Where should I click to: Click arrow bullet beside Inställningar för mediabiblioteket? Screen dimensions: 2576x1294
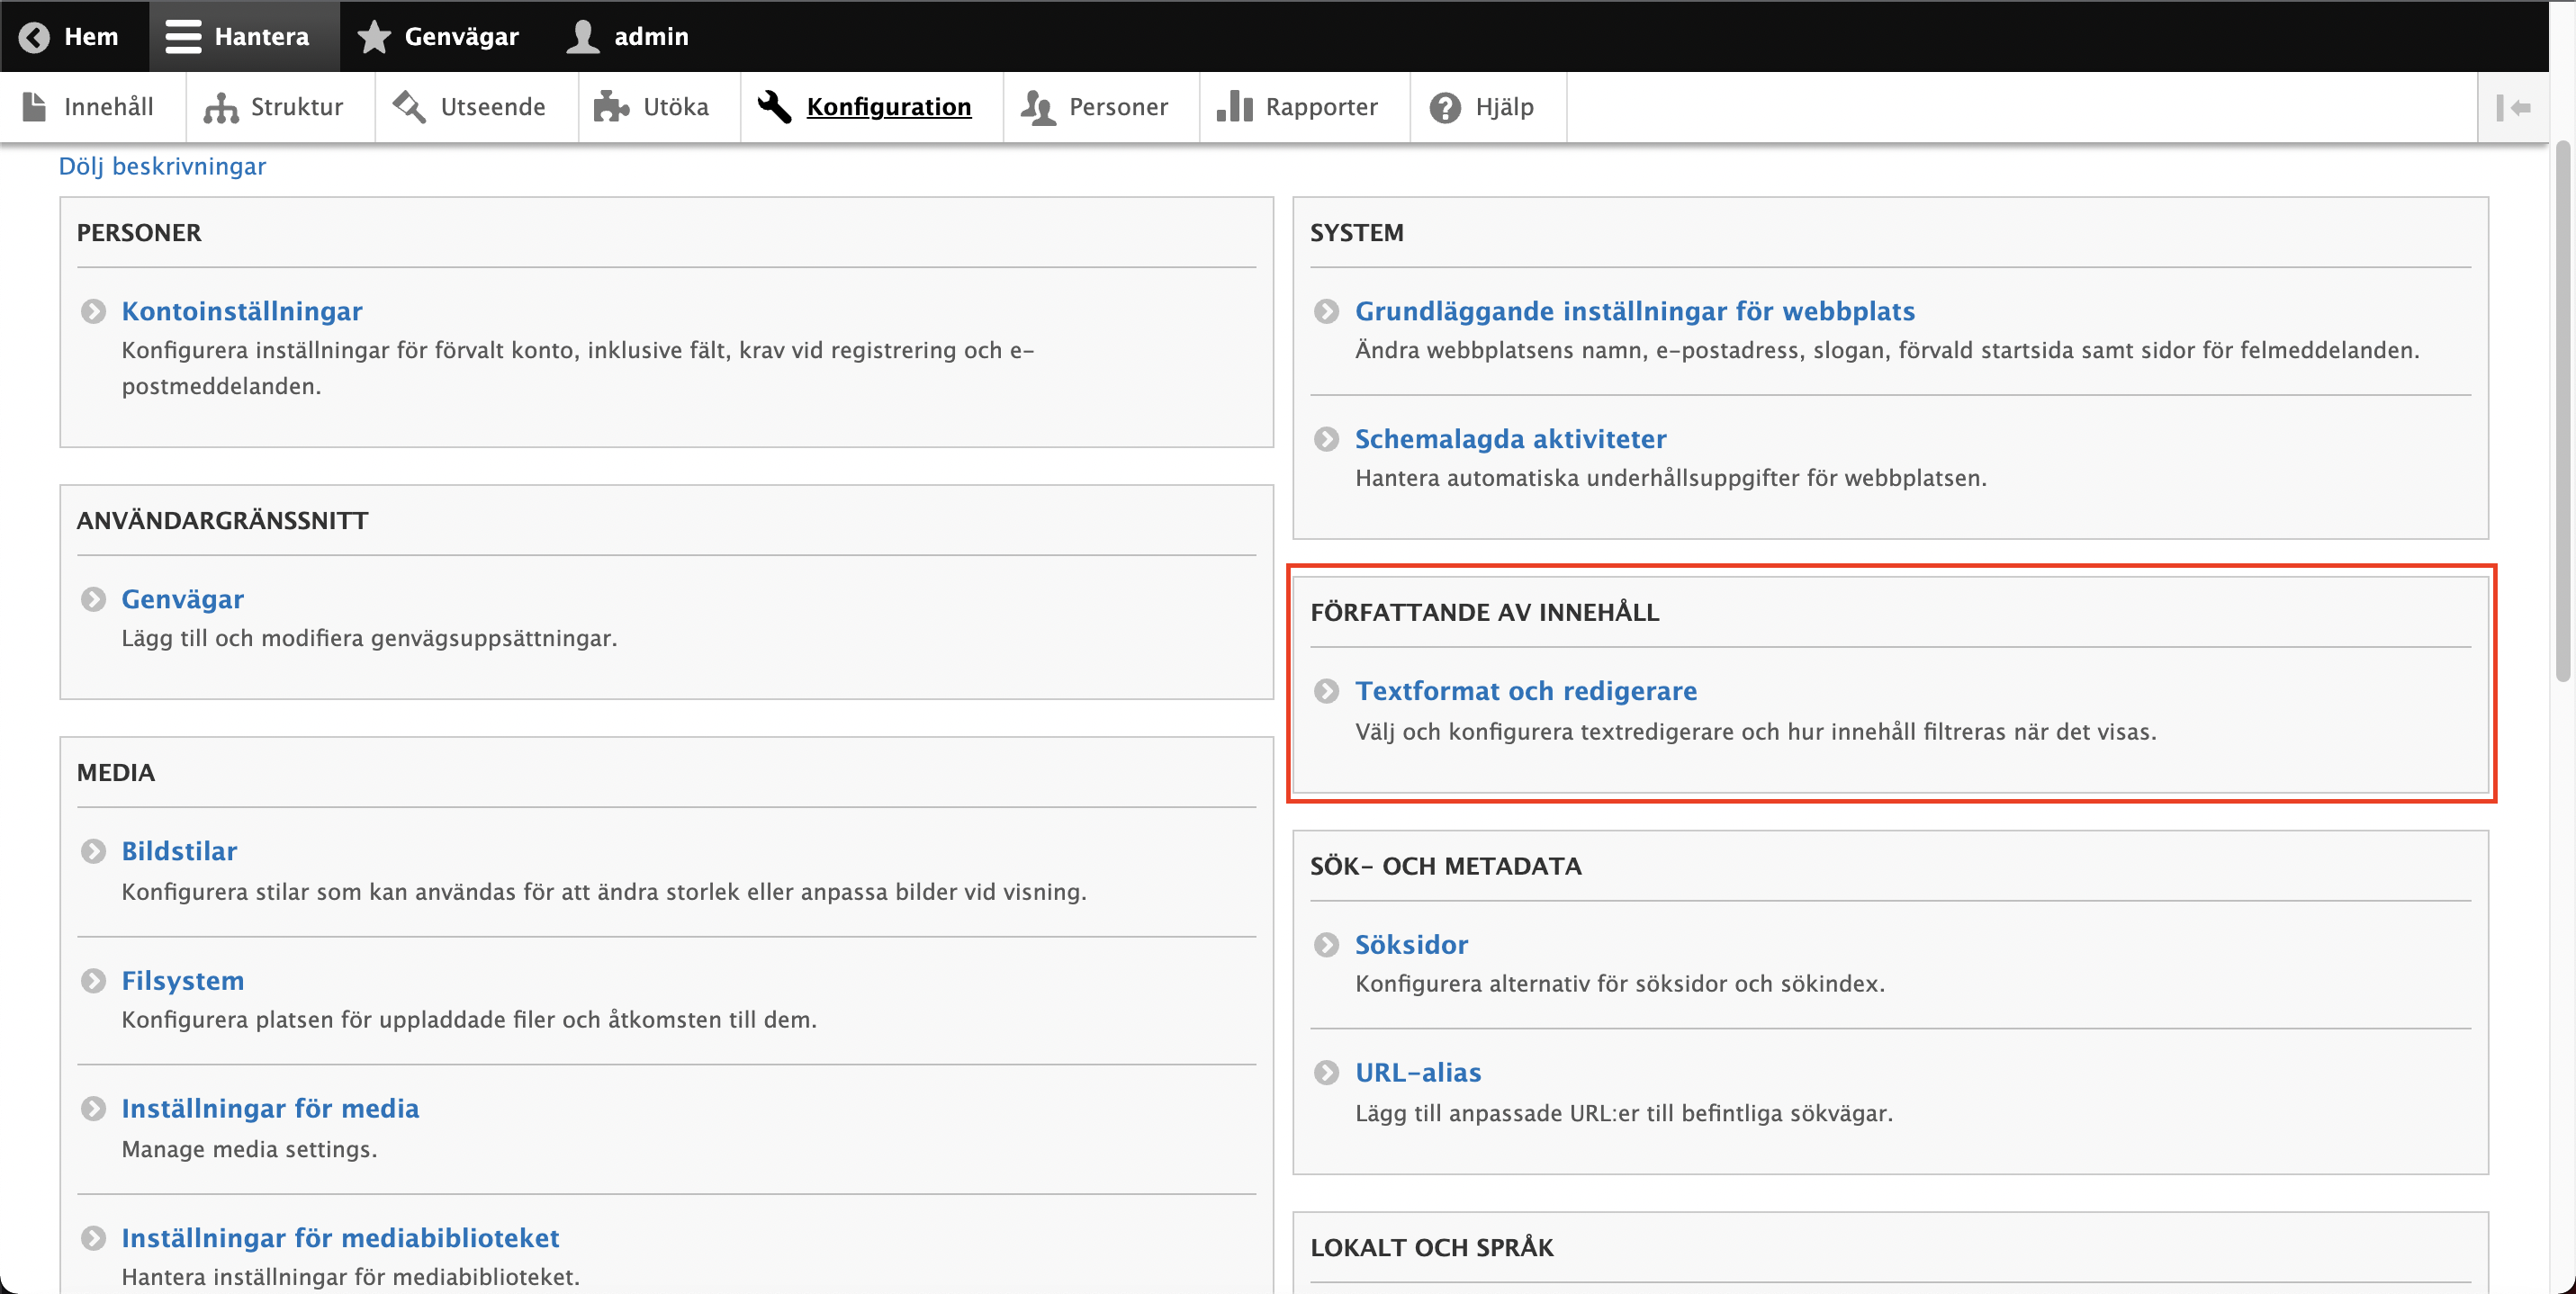pos(93,1239)
